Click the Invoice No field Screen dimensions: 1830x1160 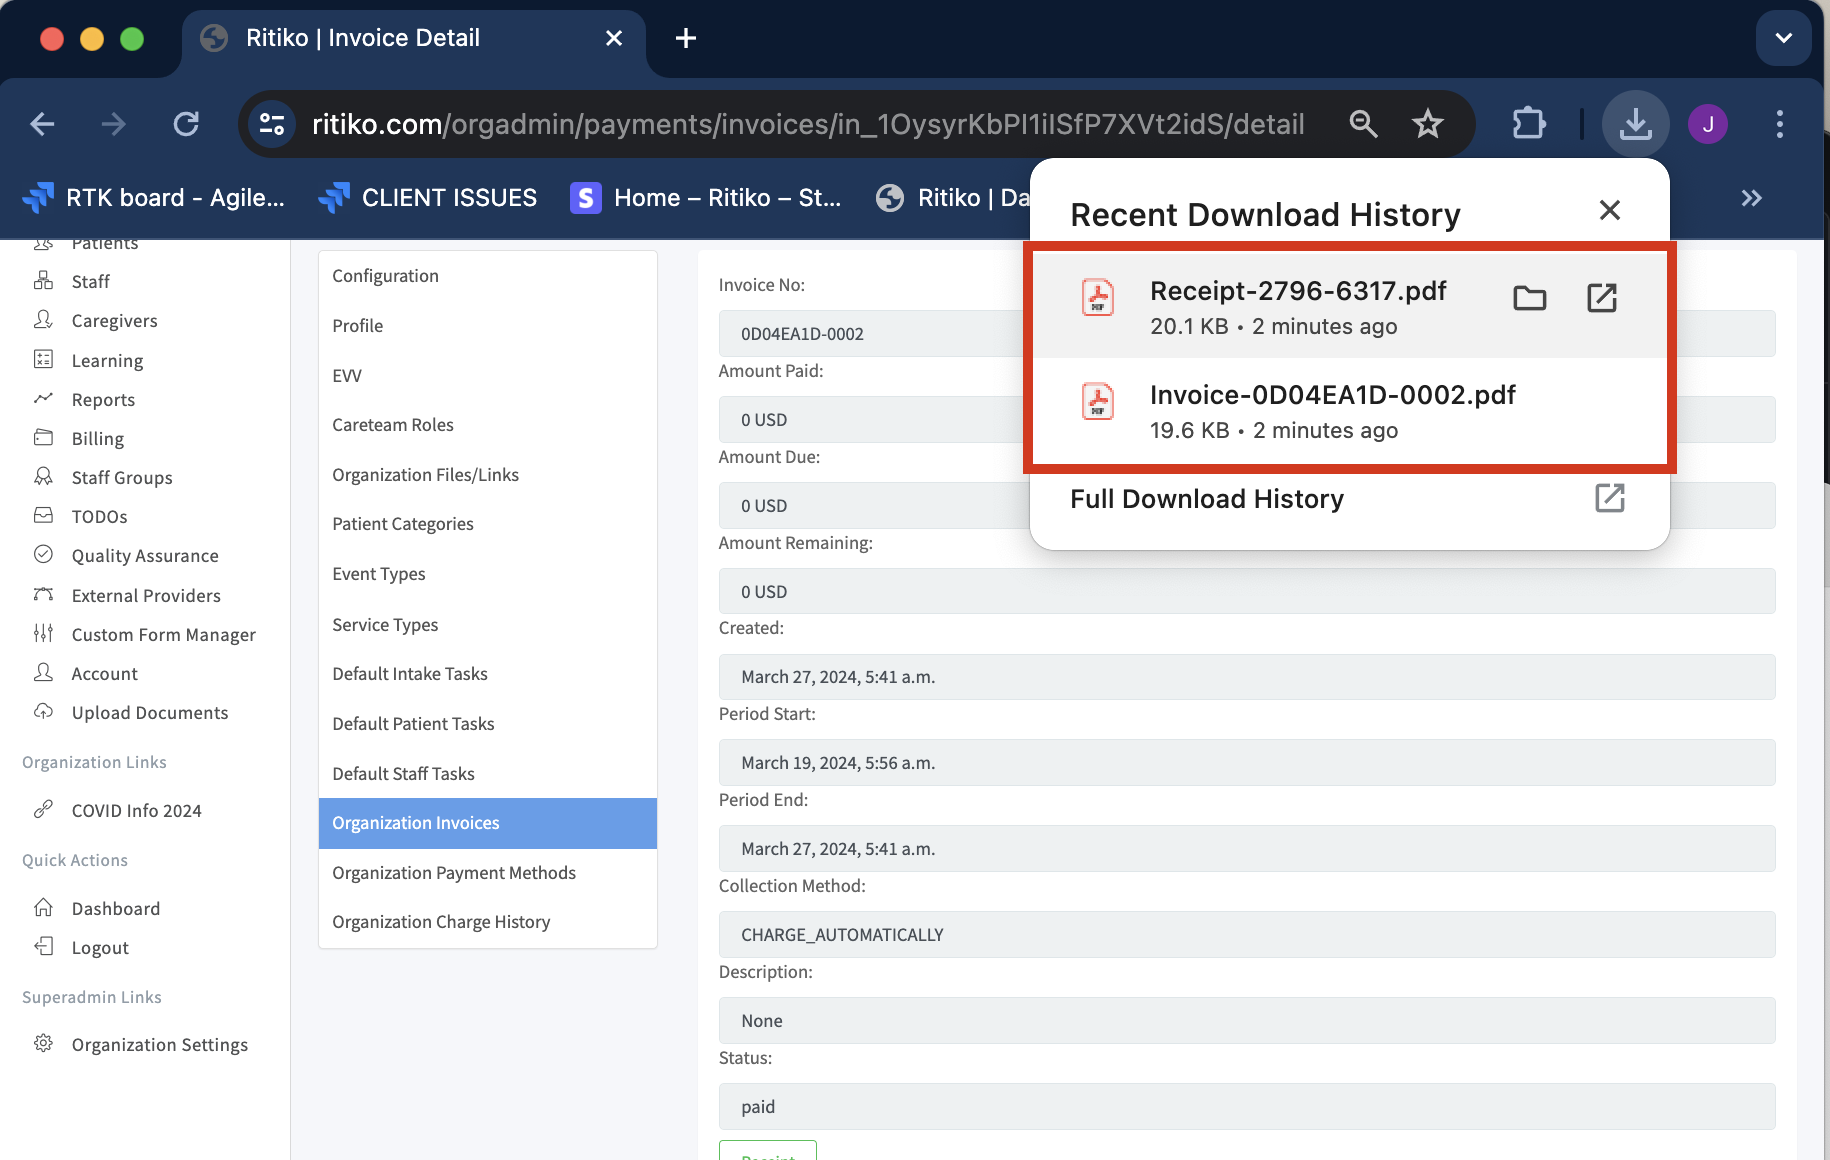[870, 334]
